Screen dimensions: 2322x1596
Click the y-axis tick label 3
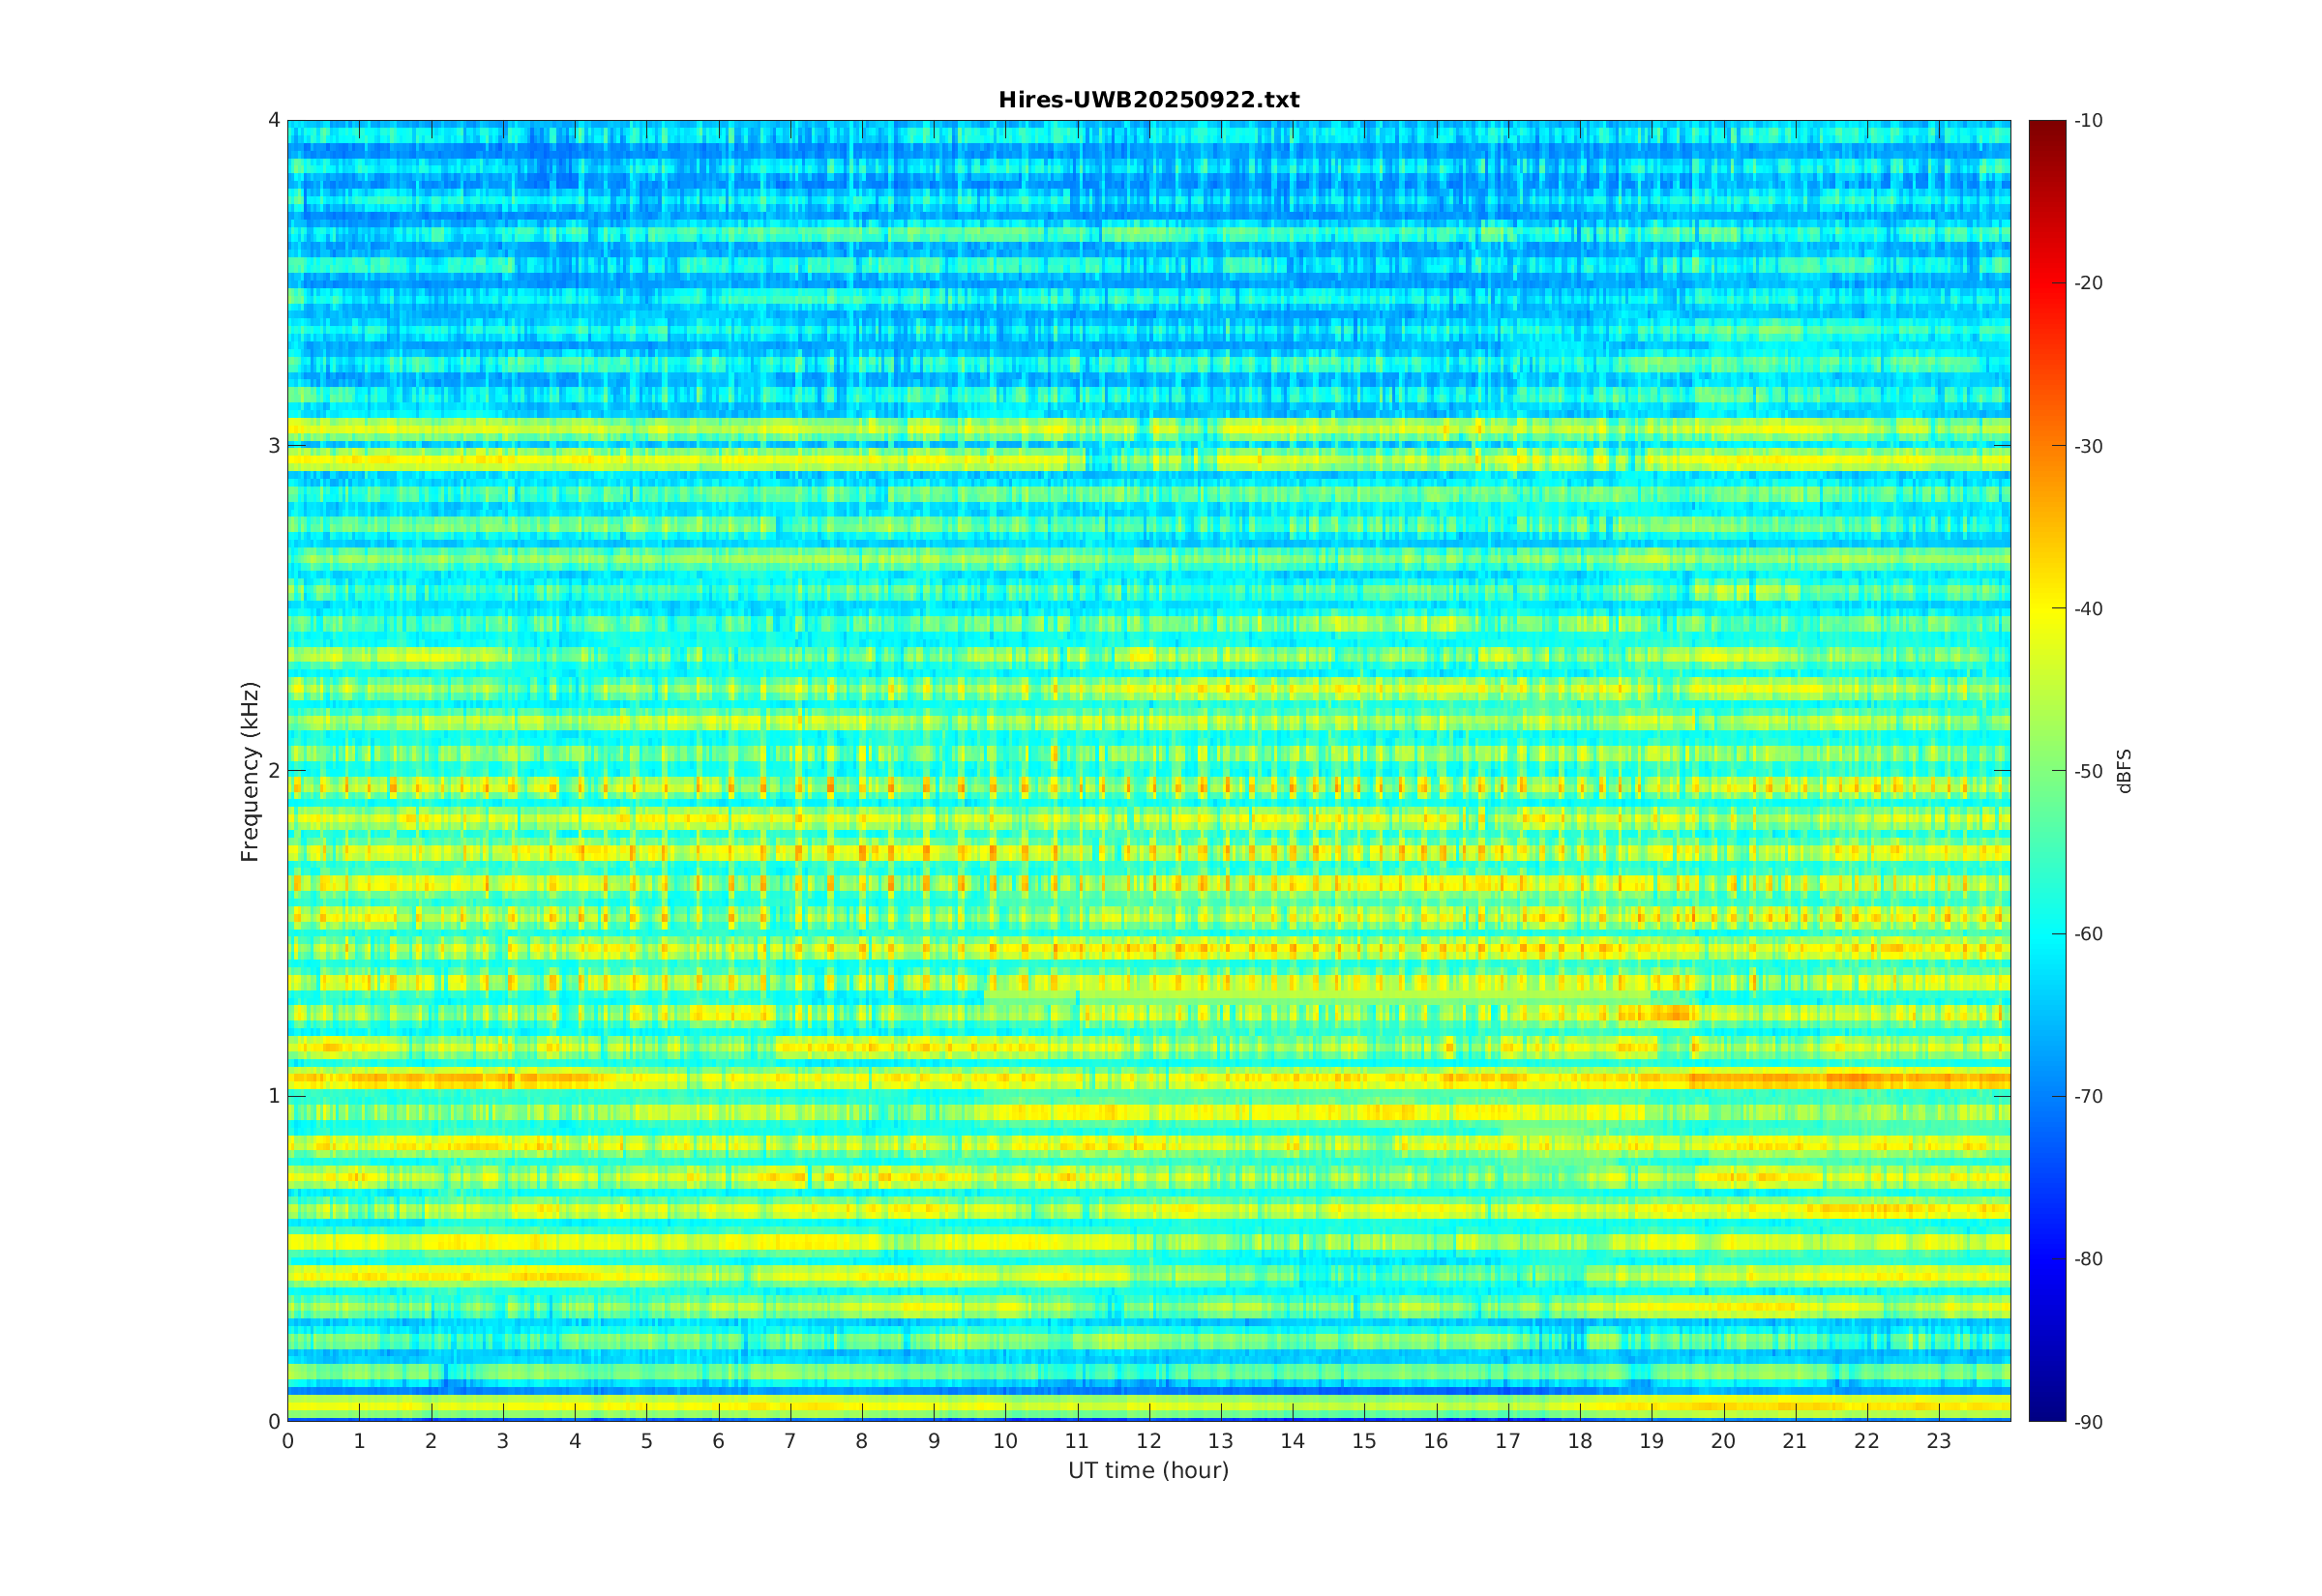pyautogui.click(x=273, y=446)
